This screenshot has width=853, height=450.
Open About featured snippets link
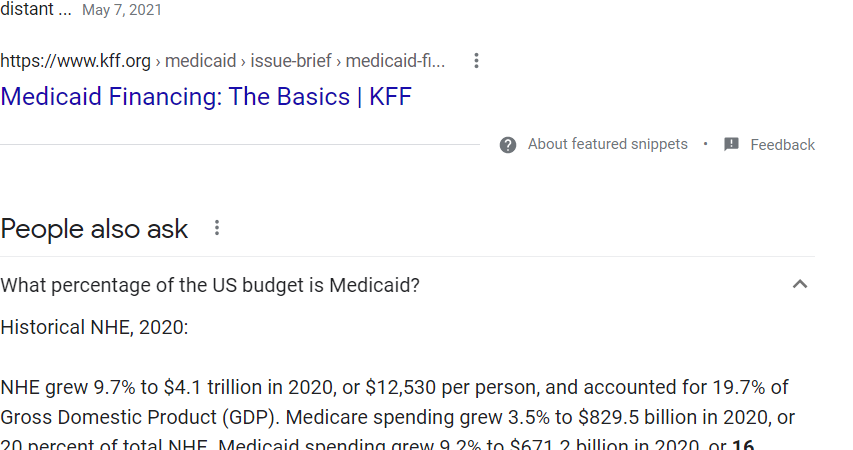click(607, 144)
